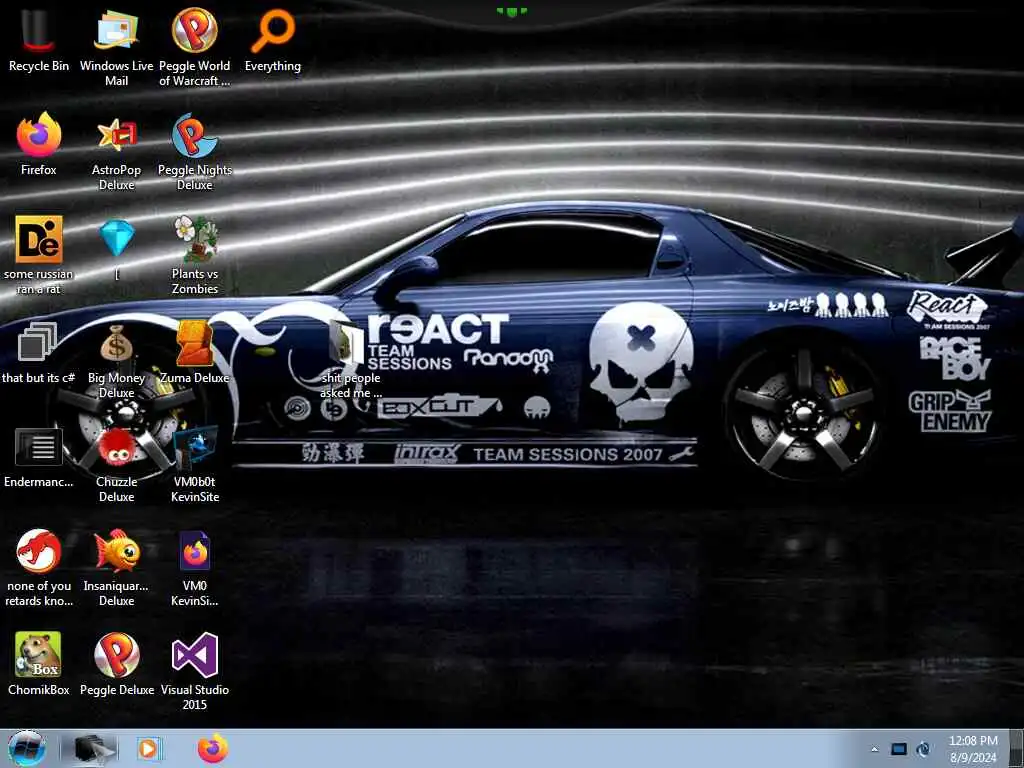Screen dimensions: 1024x768
Task: Select Insaniquarium Deluxe fish icon
Action: [x=116, y=567]
